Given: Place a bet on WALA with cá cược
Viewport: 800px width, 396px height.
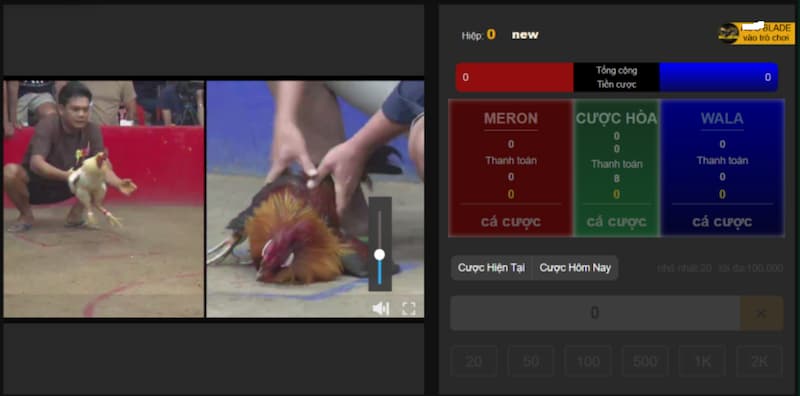Looking at the screenshot, I should [722, 222].
